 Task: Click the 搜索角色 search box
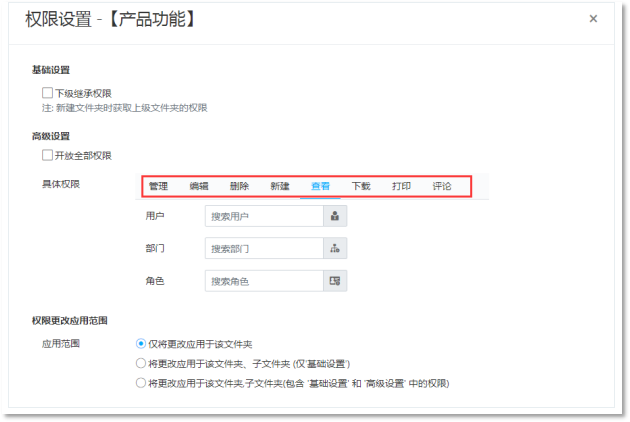(264, 281)
